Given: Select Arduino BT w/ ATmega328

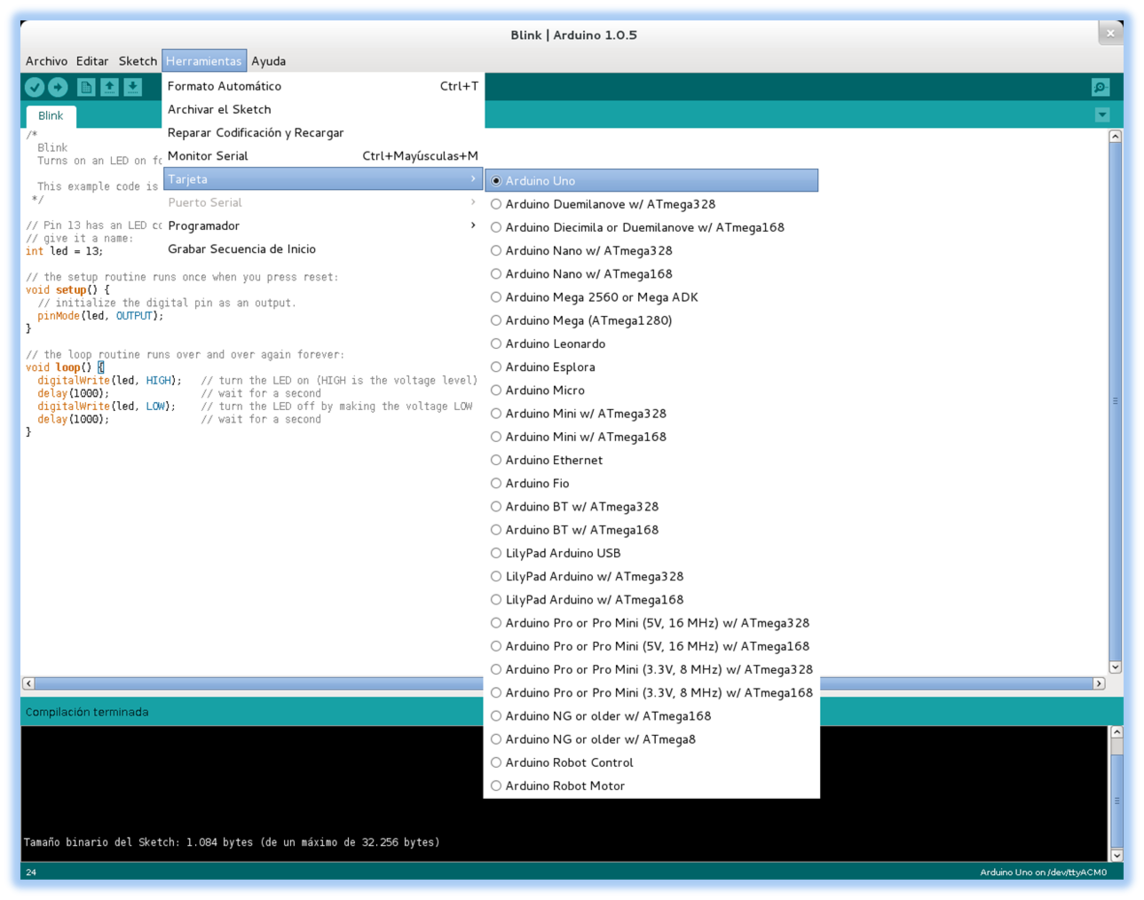Looking at the screenshot, I should [652, 507].
